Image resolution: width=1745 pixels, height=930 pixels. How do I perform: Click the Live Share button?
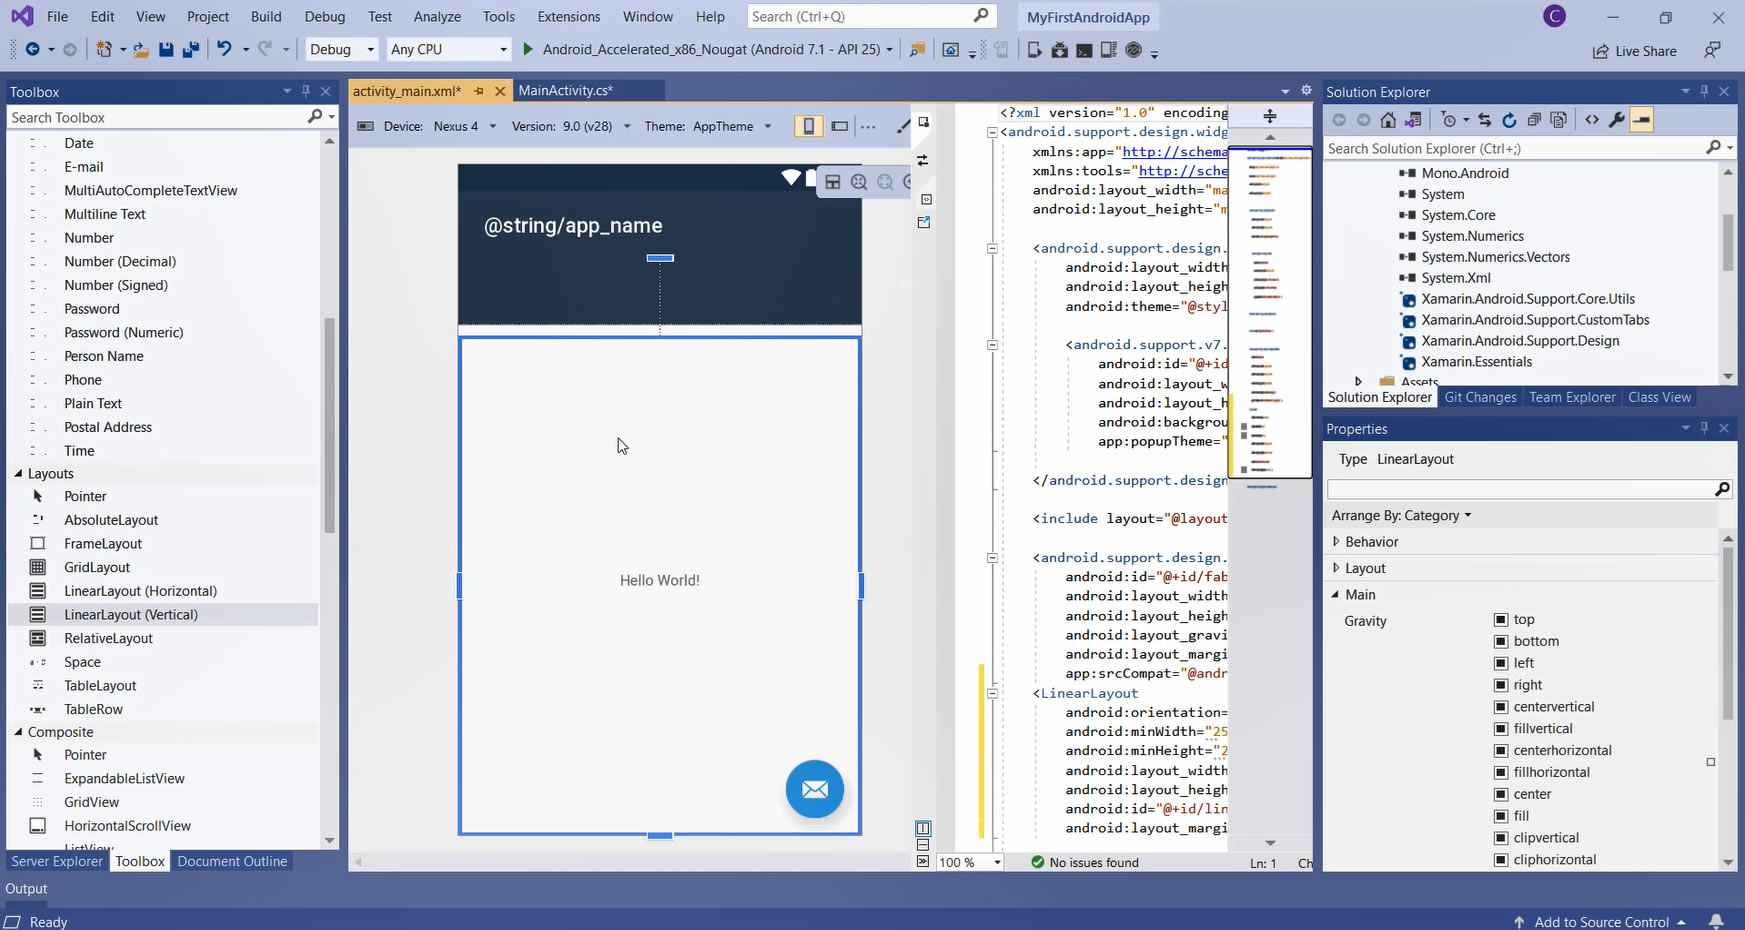pos(1635,51)
